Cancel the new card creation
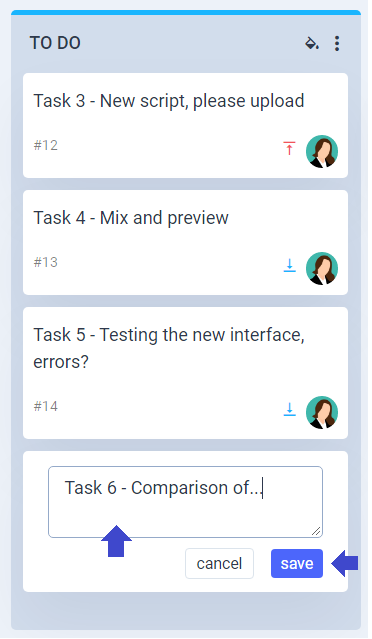 pyautogui.click(x=219, y=564)
